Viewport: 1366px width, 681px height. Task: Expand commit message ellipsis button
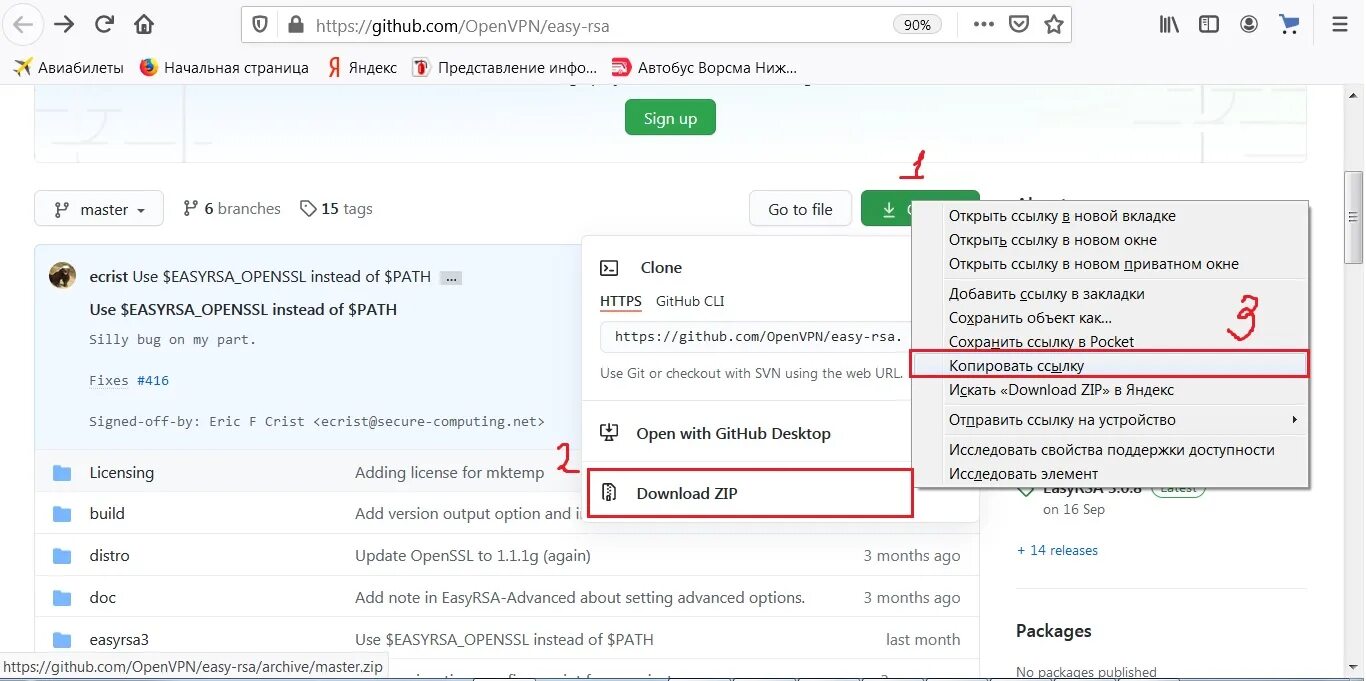coord(451,278)
